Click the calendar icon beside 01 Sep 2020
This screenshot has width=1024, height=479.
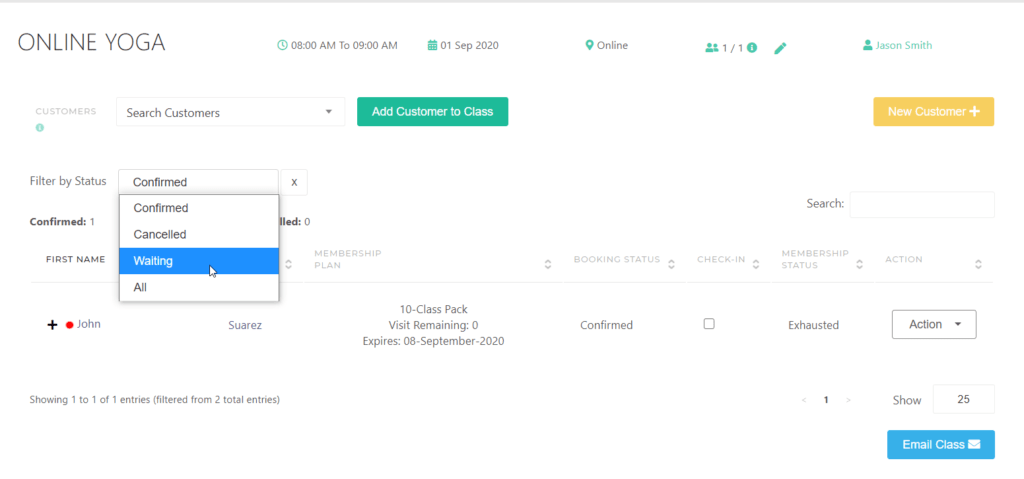432,46
